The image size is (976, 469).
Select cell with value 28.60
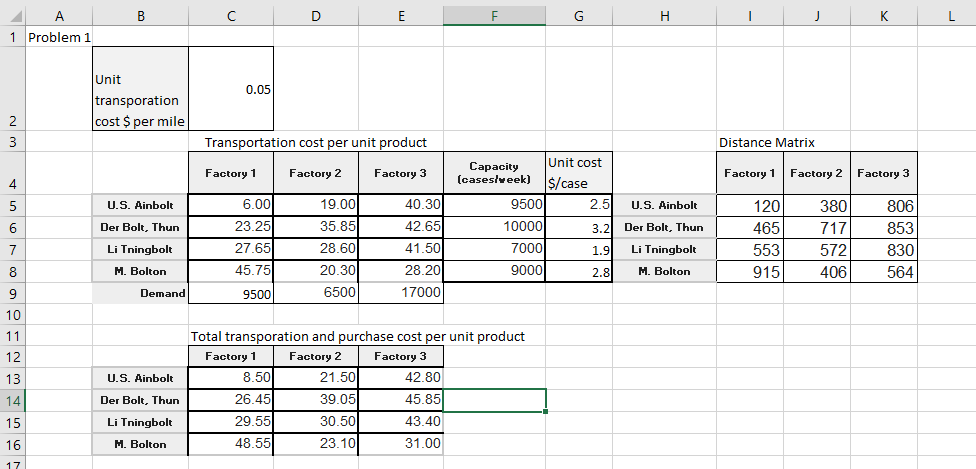click(x=316, y=249)
